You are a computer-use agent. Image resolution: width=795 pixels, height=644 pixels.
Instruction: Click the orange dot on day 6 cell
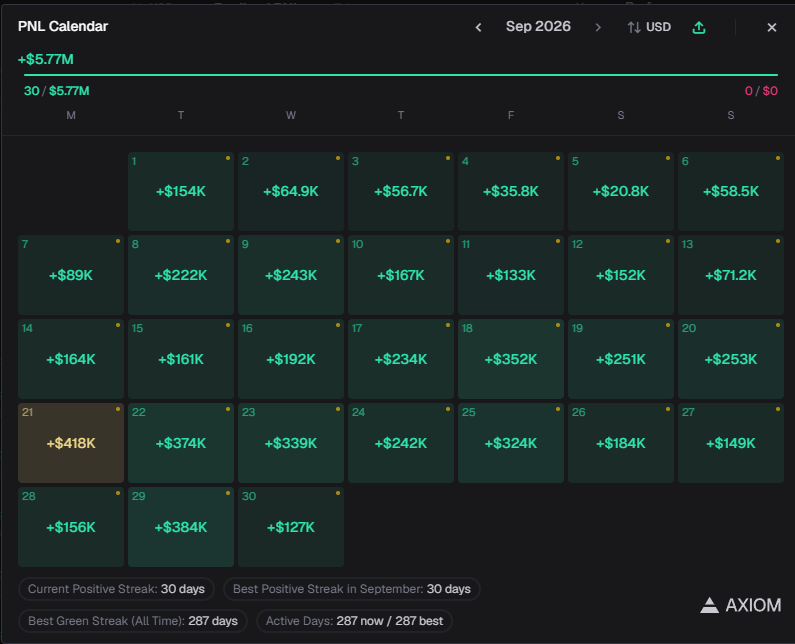coord(778,158)
